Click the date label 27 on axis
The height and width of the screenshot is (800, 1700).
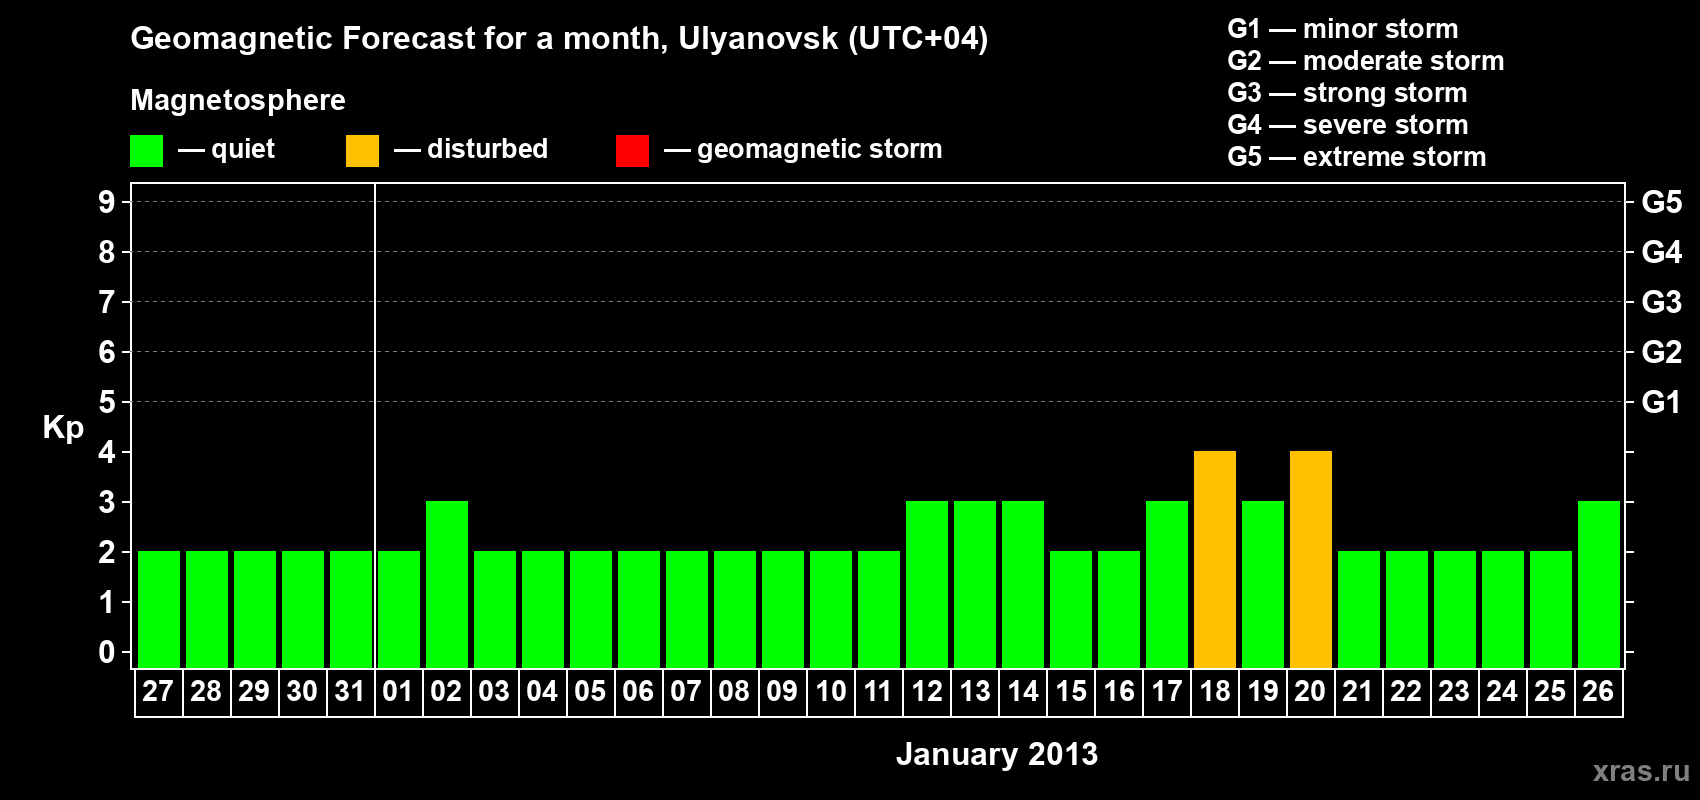tap(158, 692)
